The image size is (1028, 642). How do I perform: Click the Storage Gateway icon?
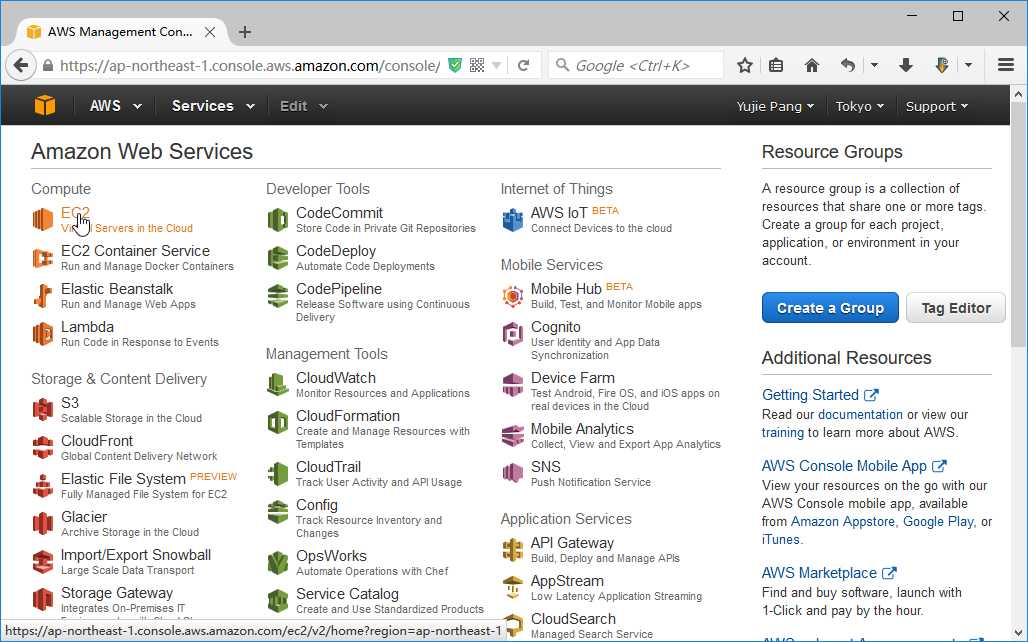coord(43,599)
